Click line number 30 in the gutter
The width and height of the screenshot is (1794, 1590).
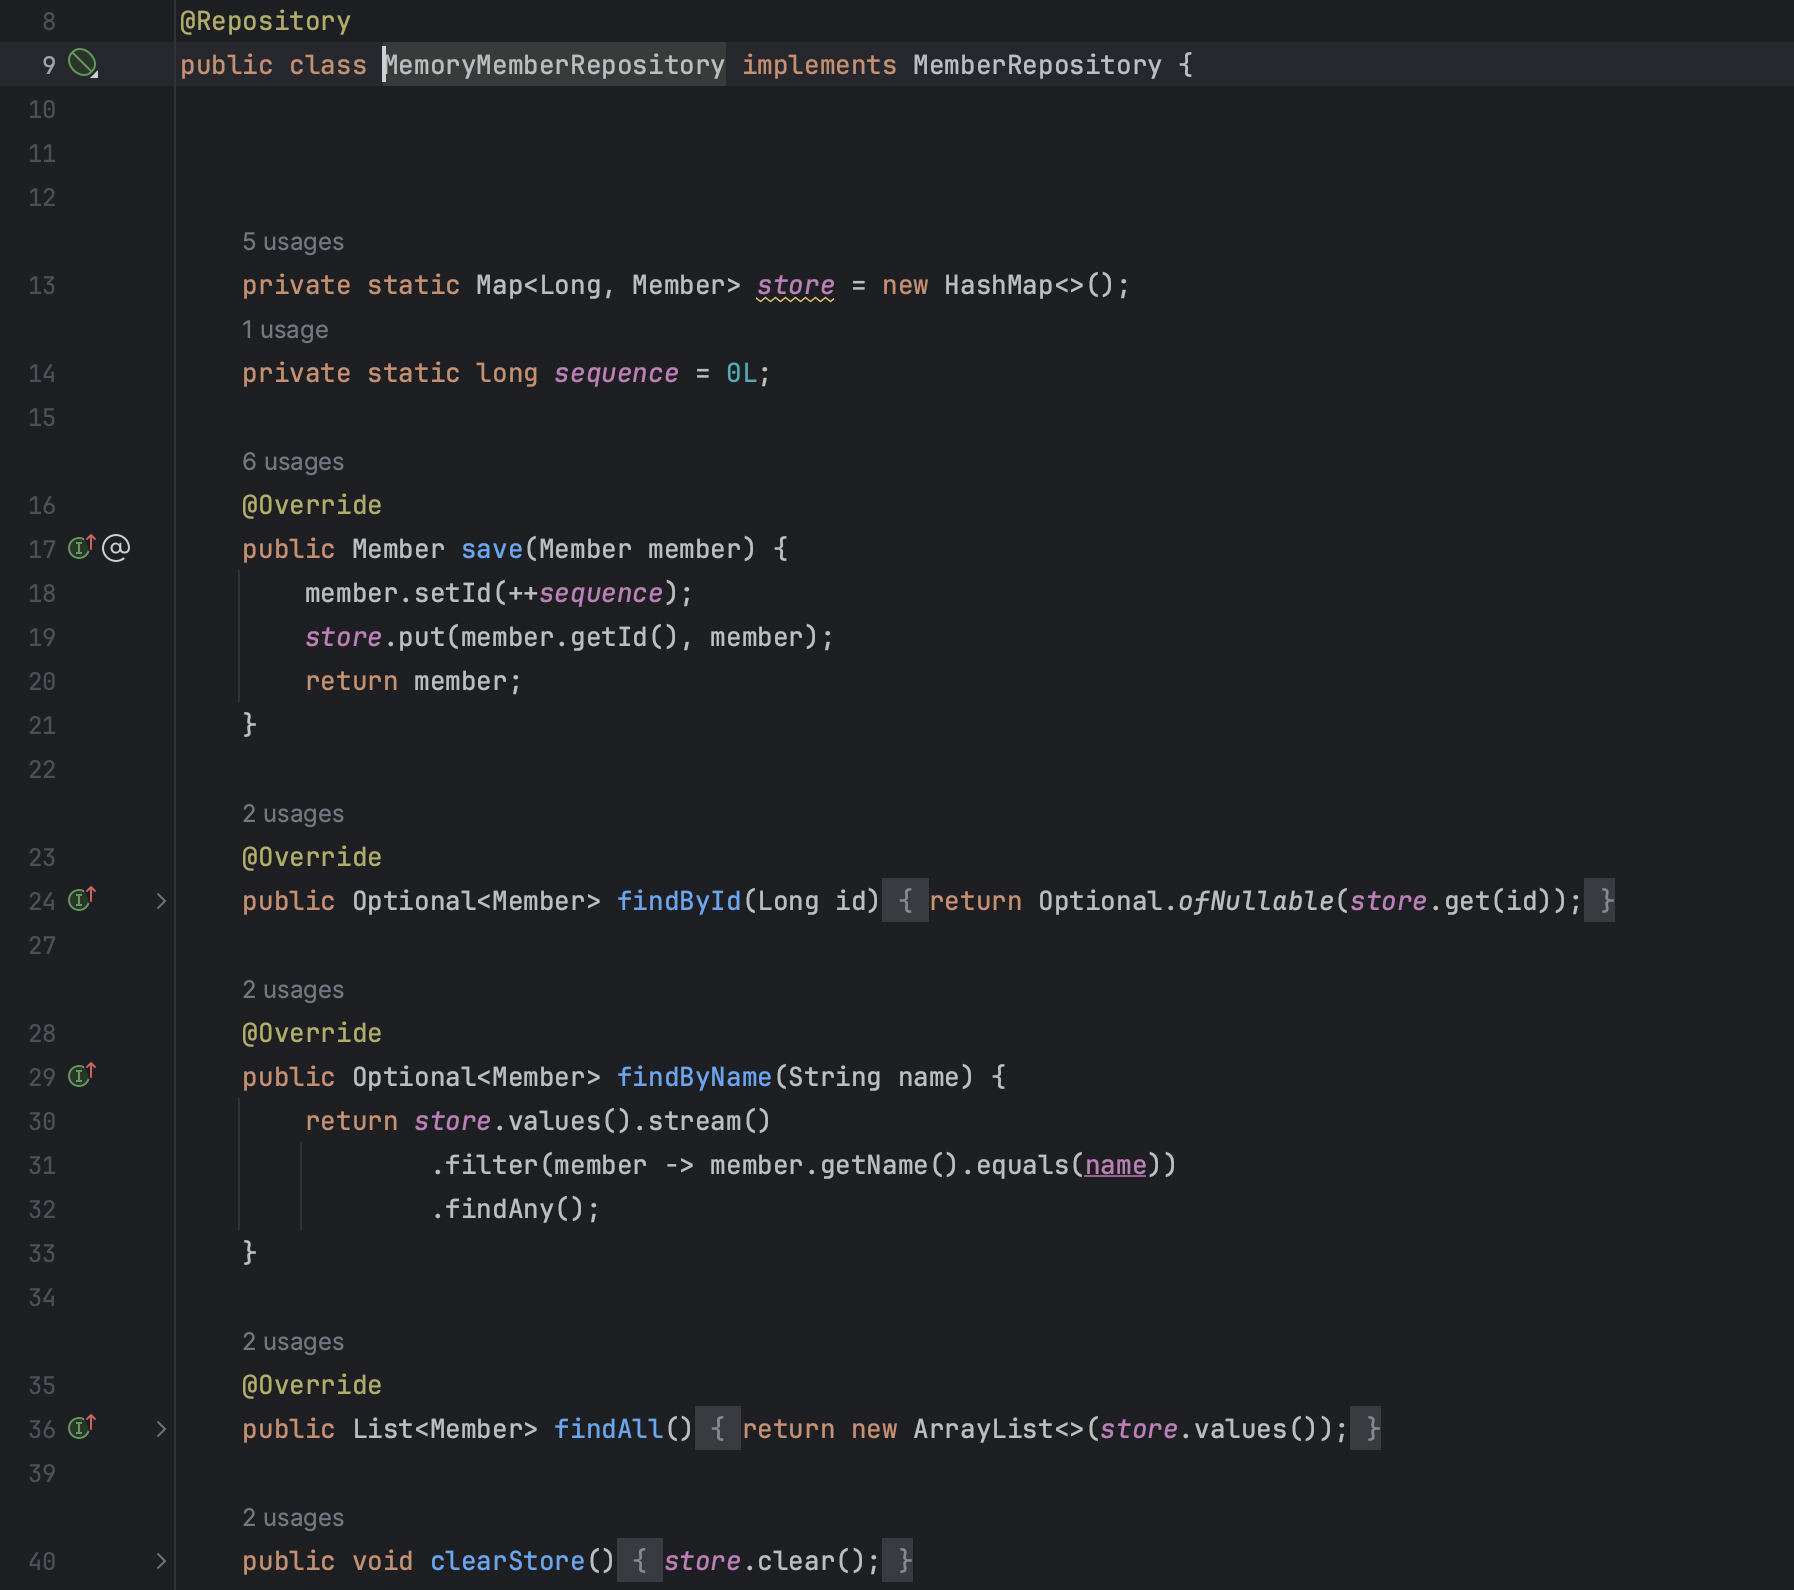(42, 1122)
